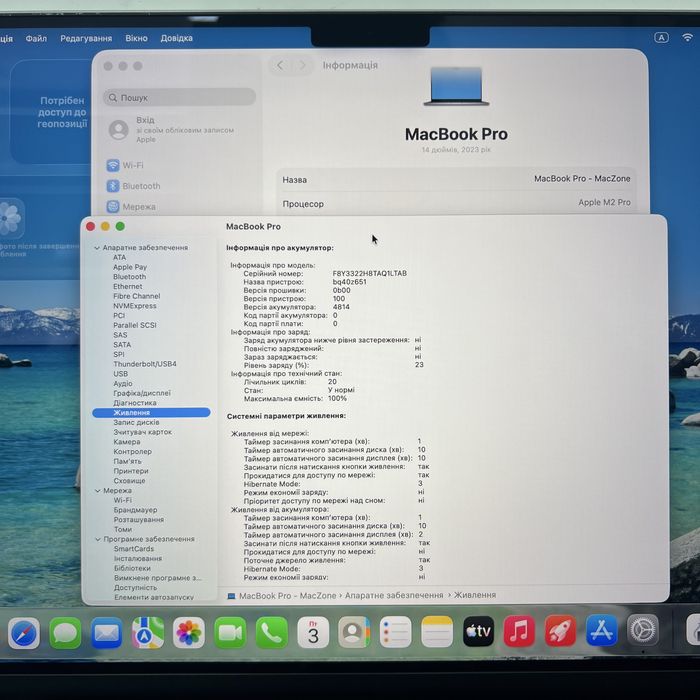Open Contacts app in the Dock
This screenshot has width=700, height=700.
[x=354, y=632]
